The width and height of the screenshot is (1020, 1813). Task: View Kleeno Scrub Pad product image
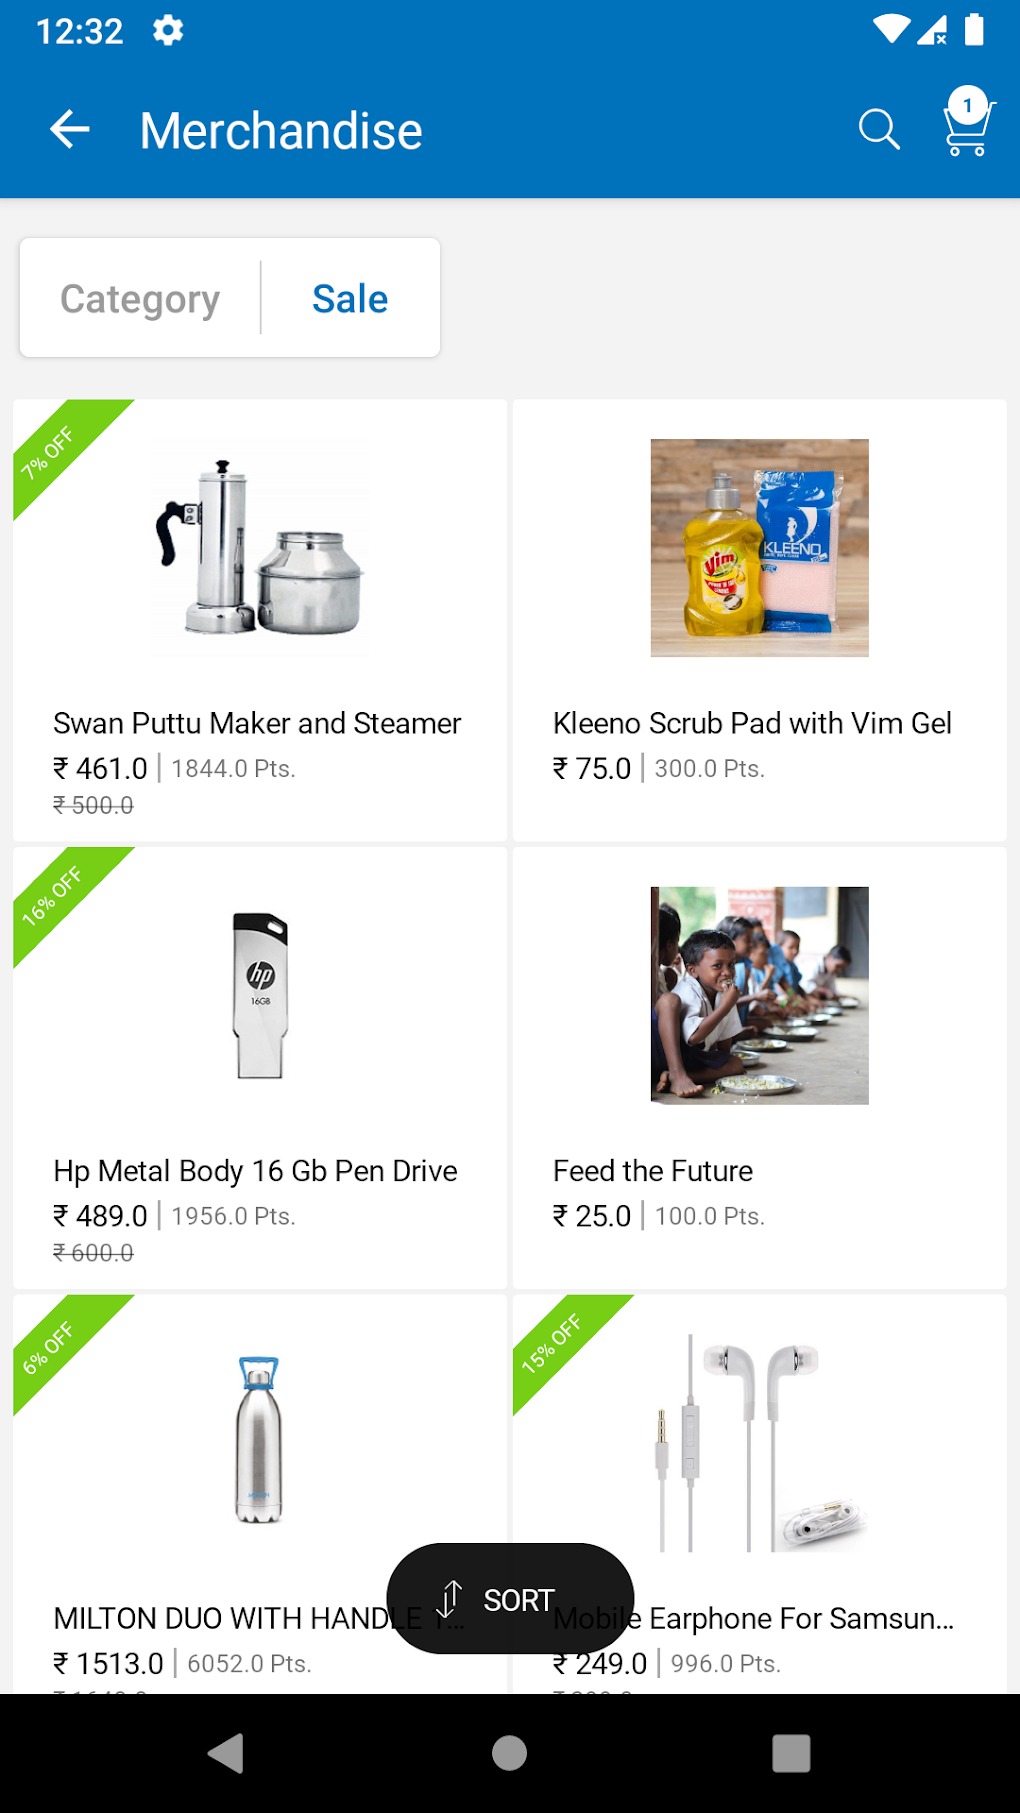click(760, 548)
